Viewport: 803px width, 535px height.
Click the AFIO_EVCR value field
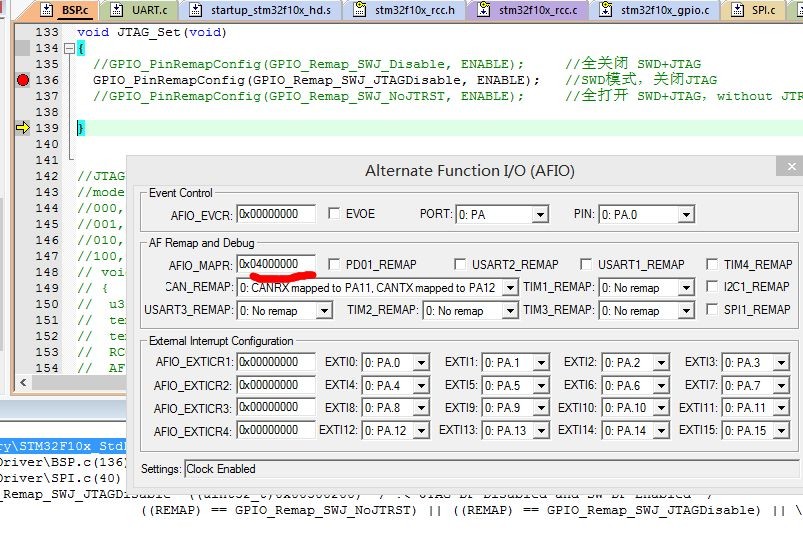pyautogui.click(x=276, y=214)
